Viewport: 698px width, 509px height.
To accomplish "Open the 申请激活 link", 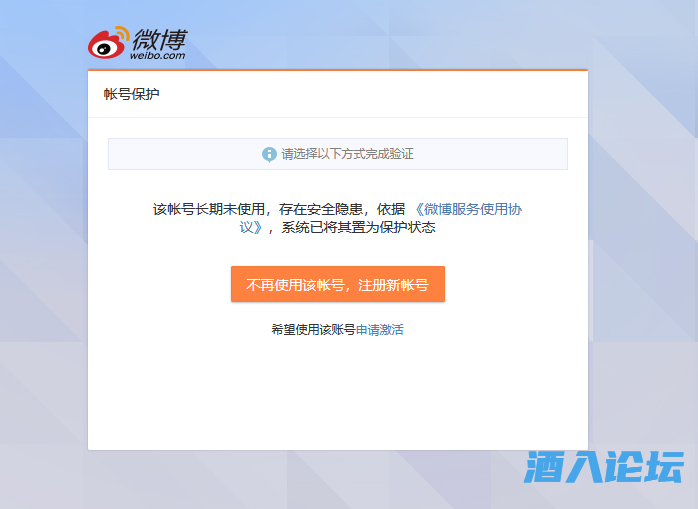I will 380,329.
